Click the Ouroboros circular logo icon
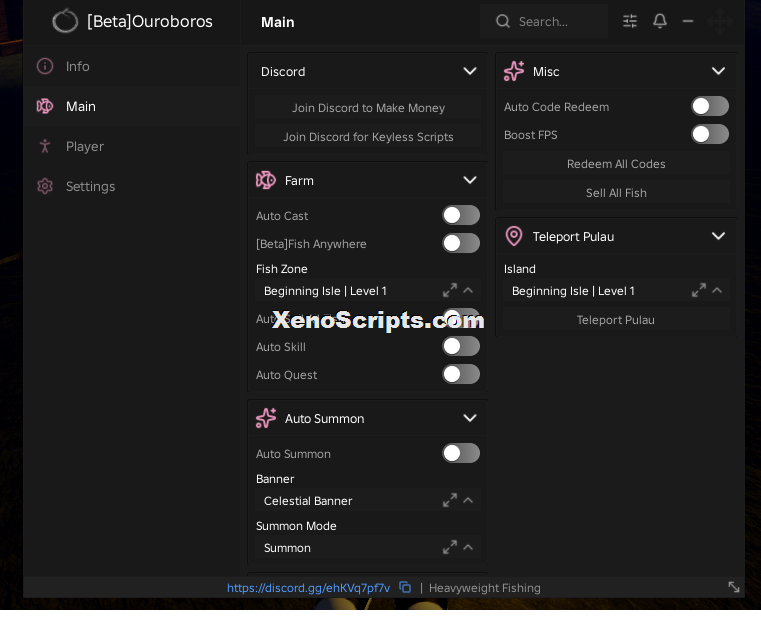761x640 pixels. [x=65, y=21]
